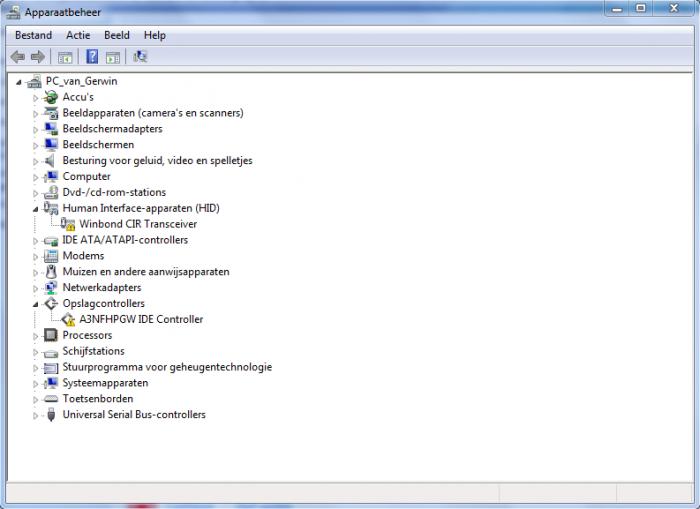Select Dvd-/cd-rom-stations label

coord(114,192)
